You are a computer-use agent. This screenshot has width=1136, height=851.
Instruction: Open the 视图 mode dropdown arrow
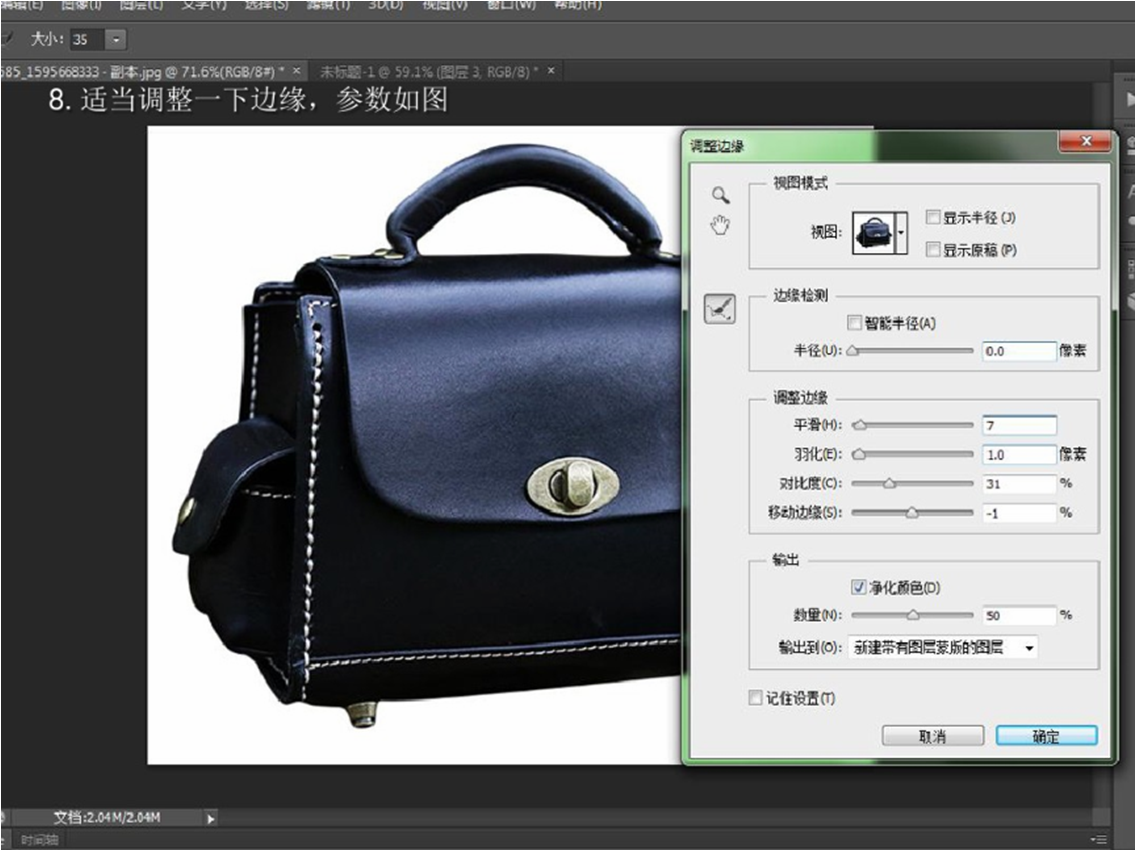pyautogui.click(x=902, y=232)
